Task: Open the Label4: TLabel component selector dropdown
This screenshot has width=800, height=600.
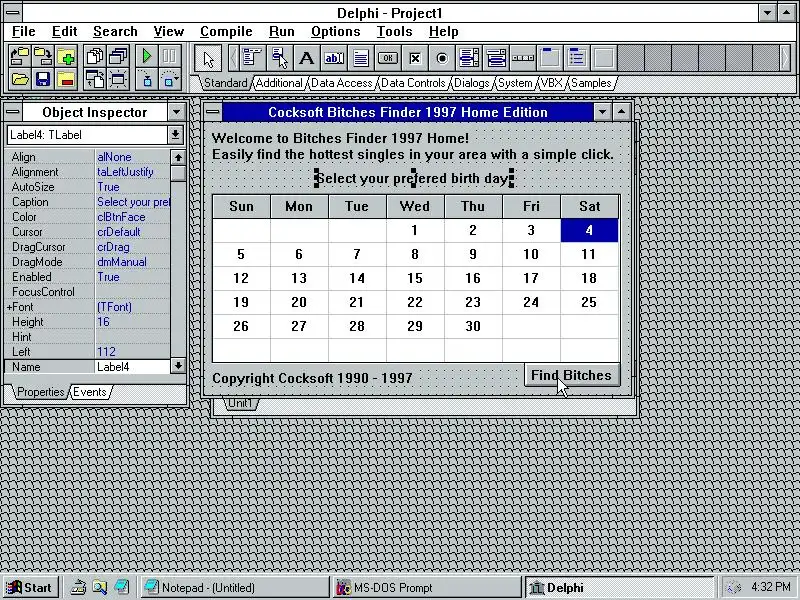Action: [175, 135]
